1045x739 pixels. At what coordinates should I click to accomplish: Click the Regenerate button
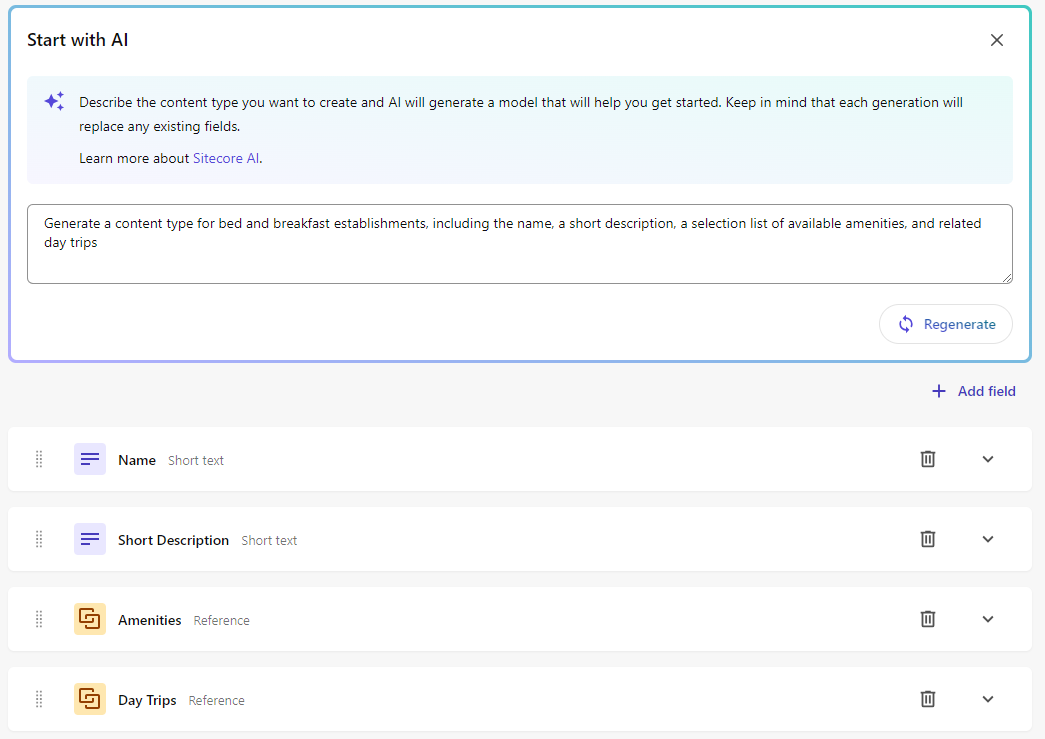click(x=946, y=324)
